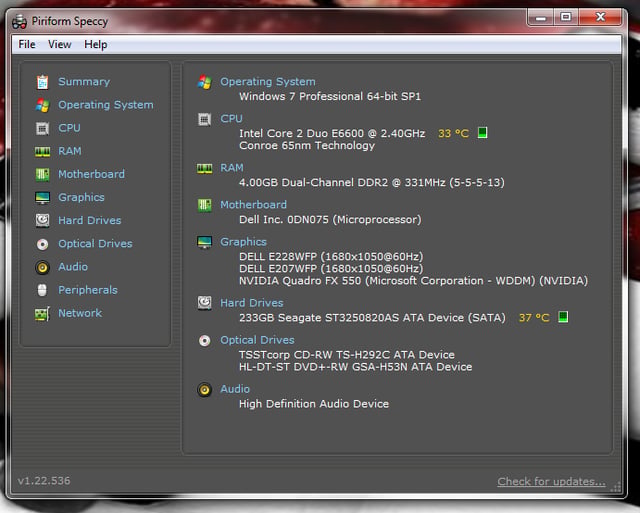Click the Hard Drives heading in summary
This screenshot has width=640, height=513.
pyautogui.click(x=252, y=303)
